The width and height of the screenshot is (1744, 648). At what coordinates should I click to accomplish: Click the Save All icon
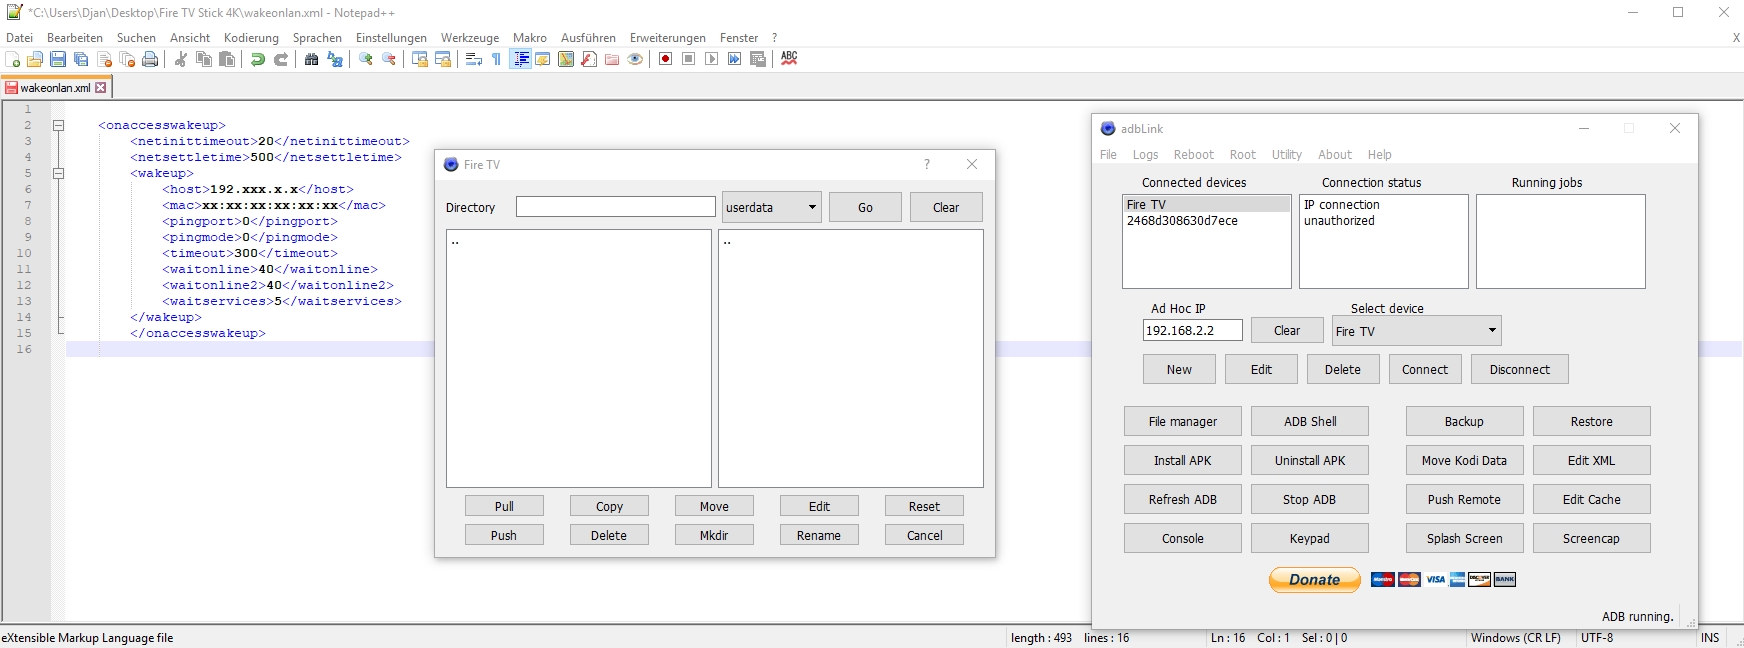[81, 59]
